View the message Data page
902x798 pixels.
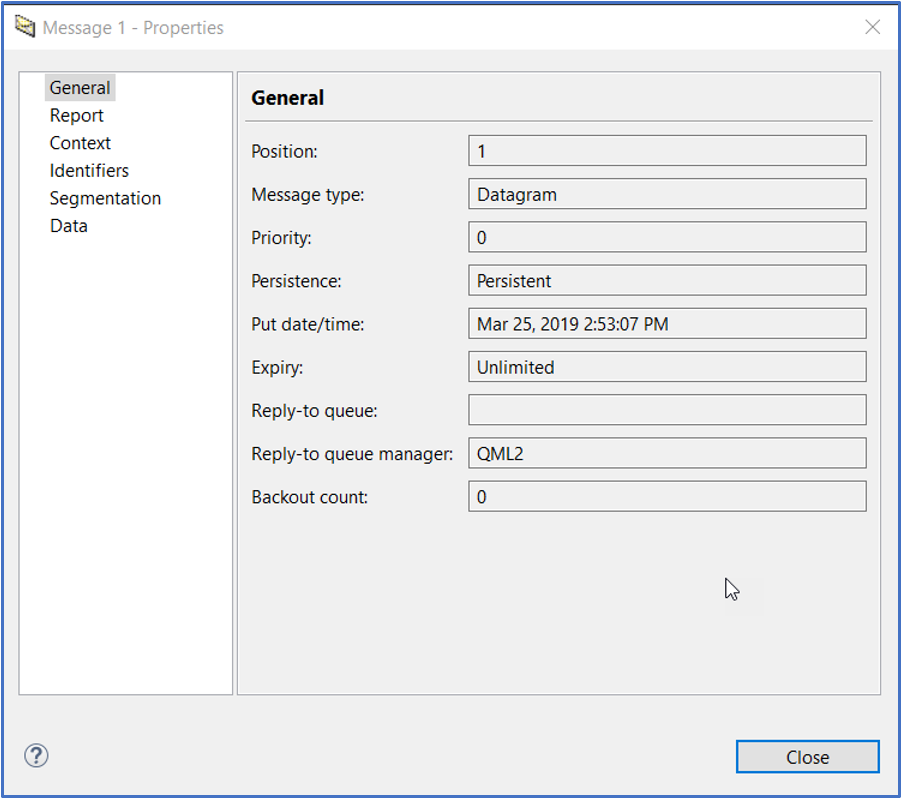pos(69,226)
